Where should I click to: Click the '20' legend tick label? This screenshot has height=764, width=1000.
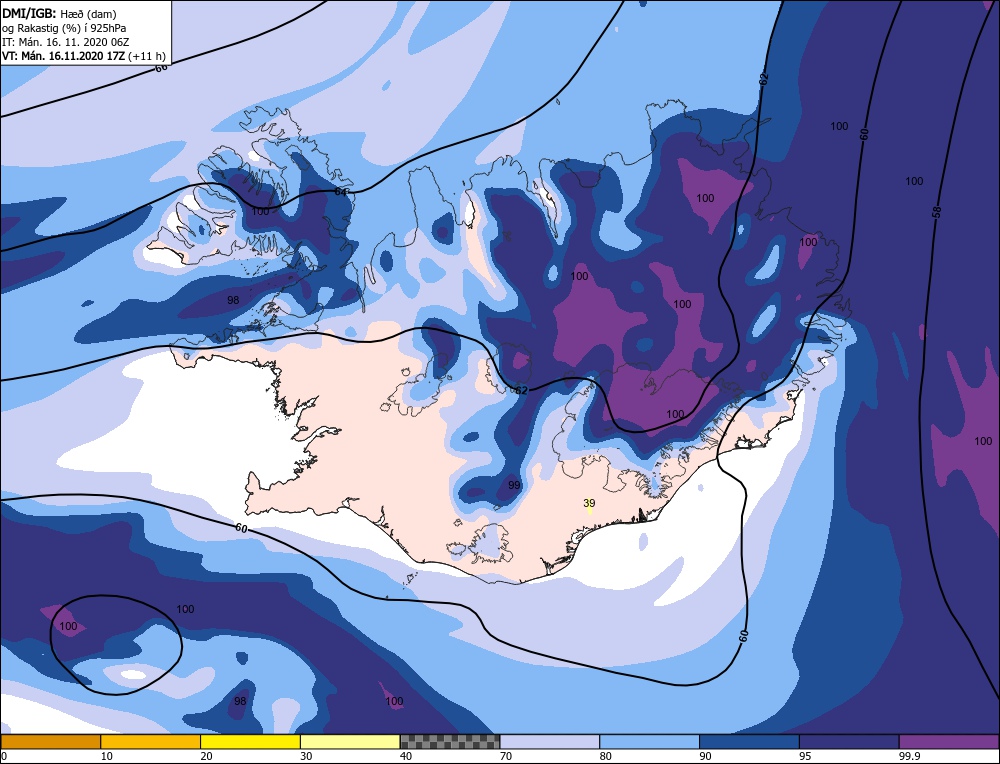pos(206,756)
